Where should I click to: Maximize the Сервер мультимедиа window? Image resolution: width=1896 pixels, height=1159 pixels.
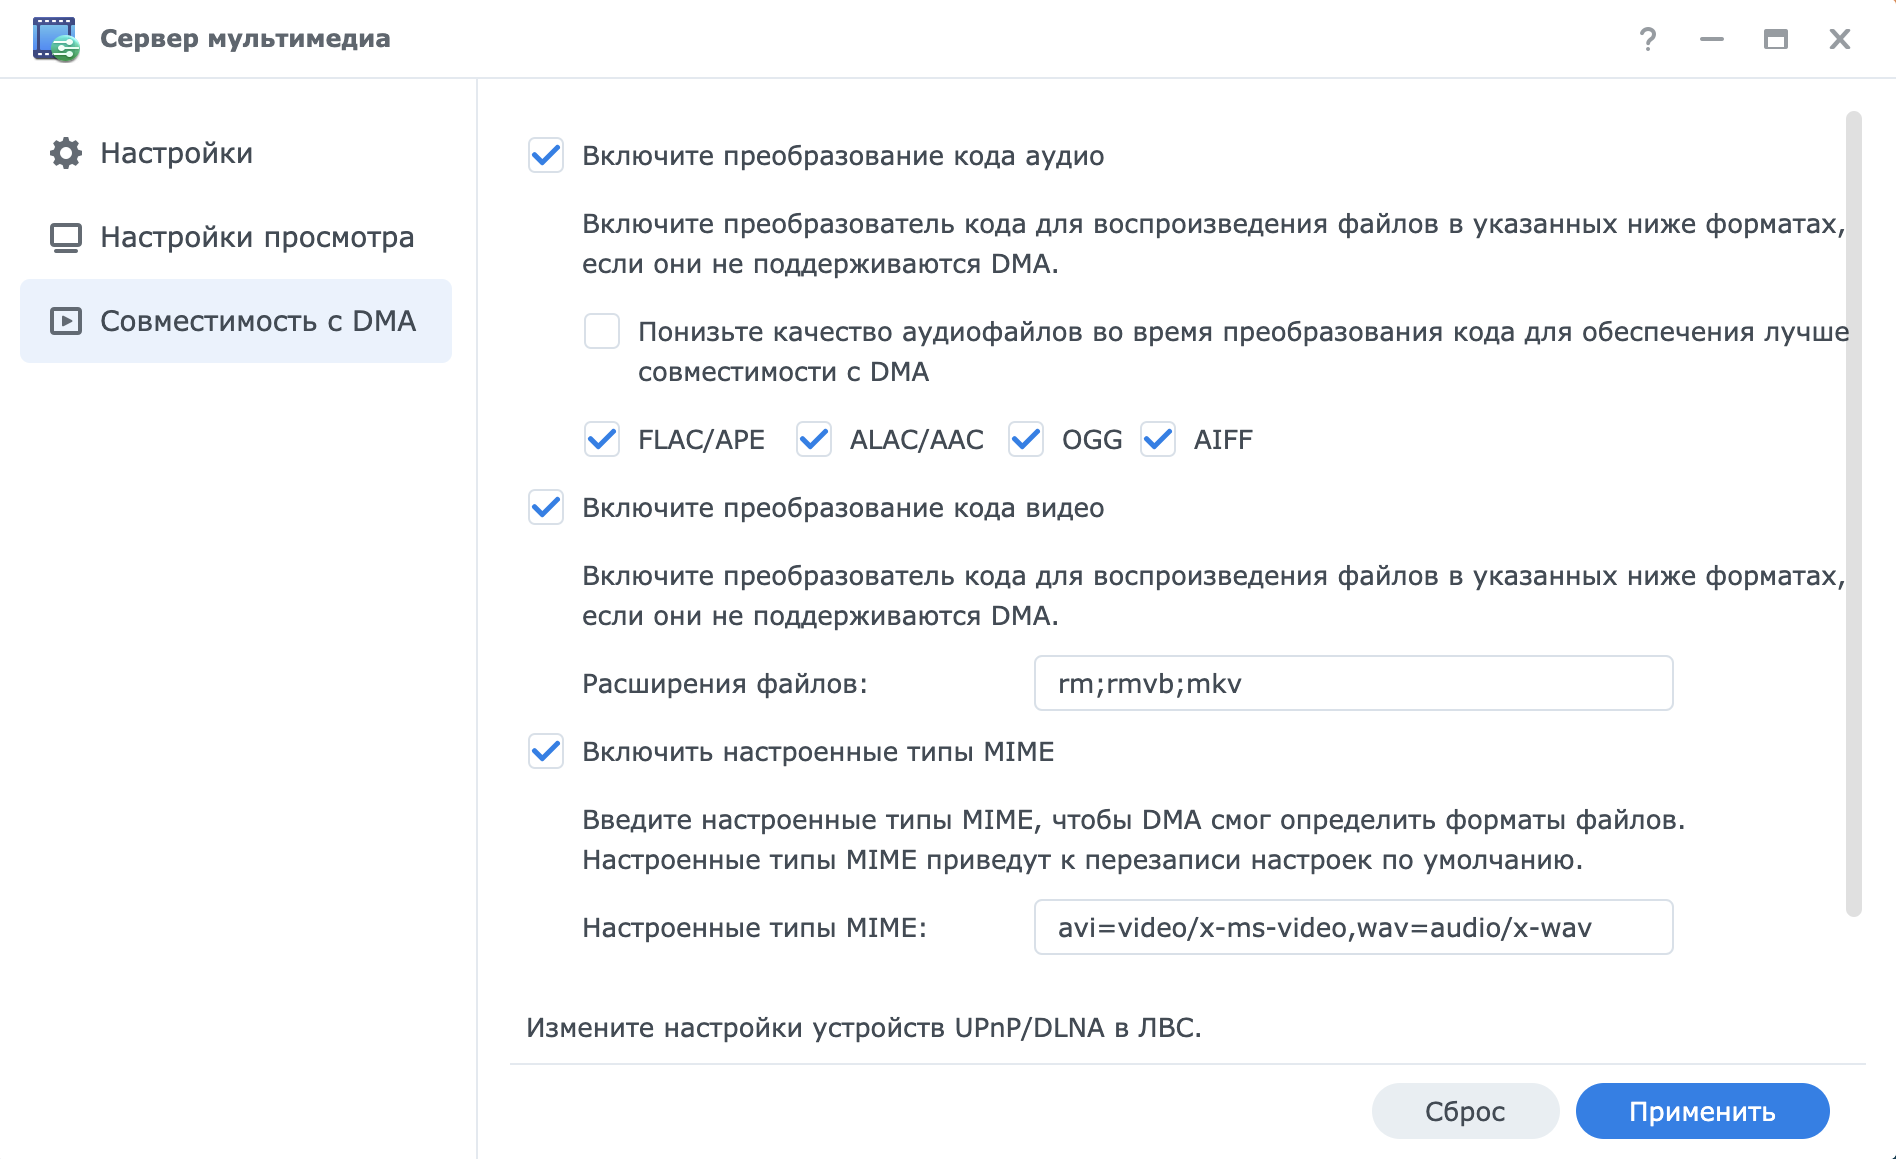[1776, 39]
